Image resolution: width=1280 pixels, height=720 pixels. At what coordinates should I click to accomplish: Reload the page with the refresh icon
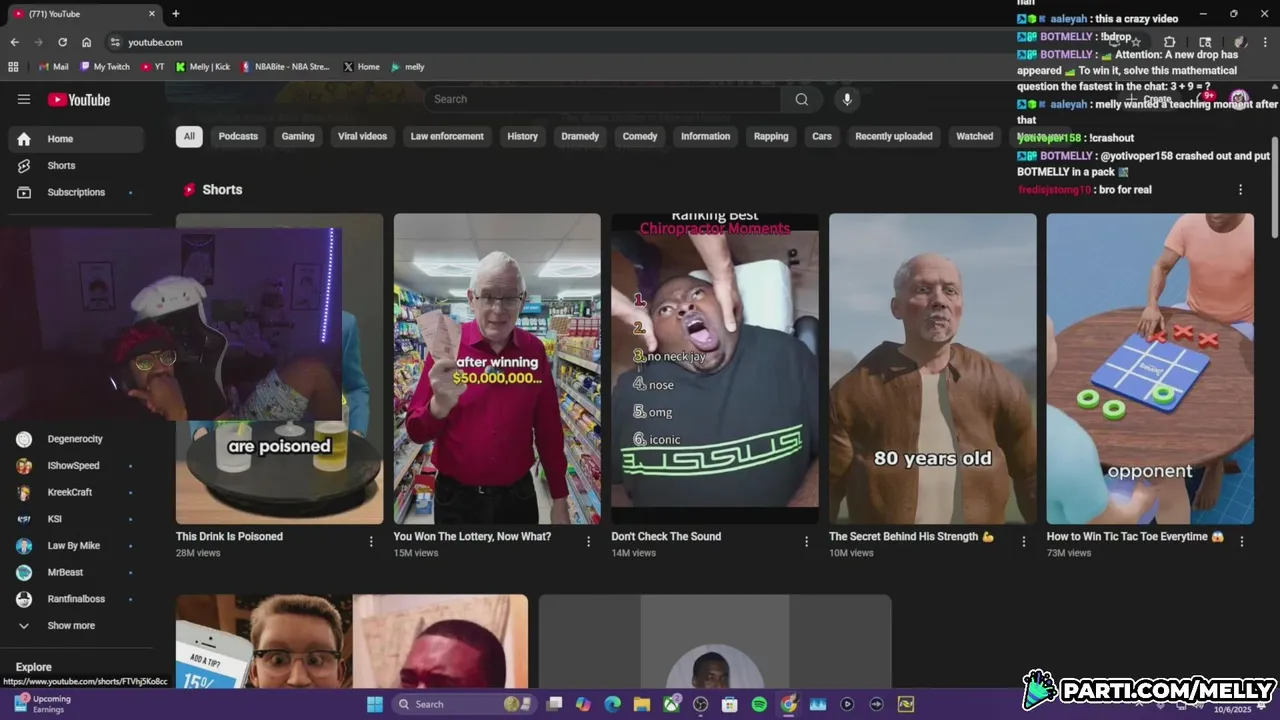click(62, 42)
